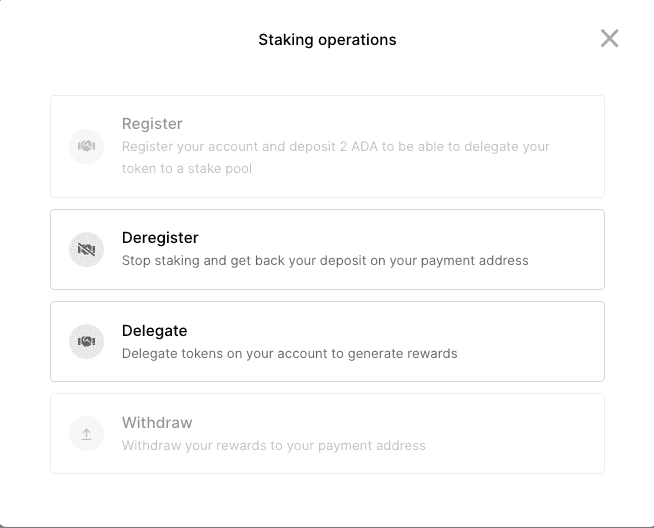654x528 pixels.
Task: Click 'Withdraw your rewards to your payment address' text
Action: tap(273, 445)
